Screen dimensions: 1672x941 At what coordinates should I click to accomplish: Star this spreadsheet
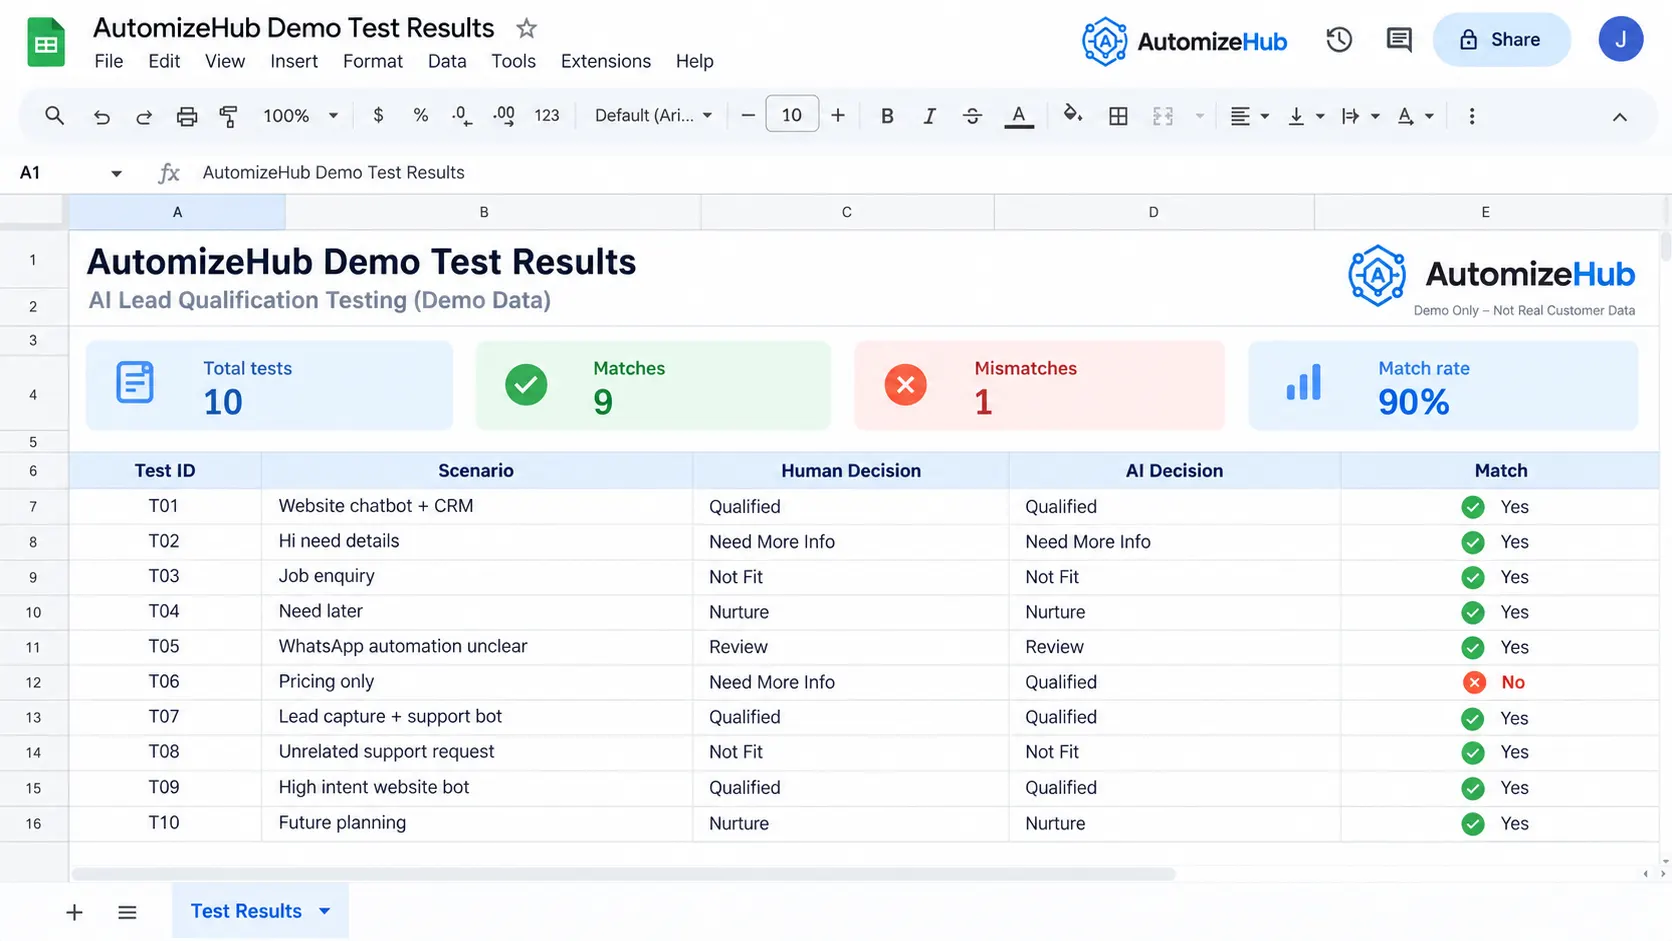pyautogui.click(x=526, y=28)
